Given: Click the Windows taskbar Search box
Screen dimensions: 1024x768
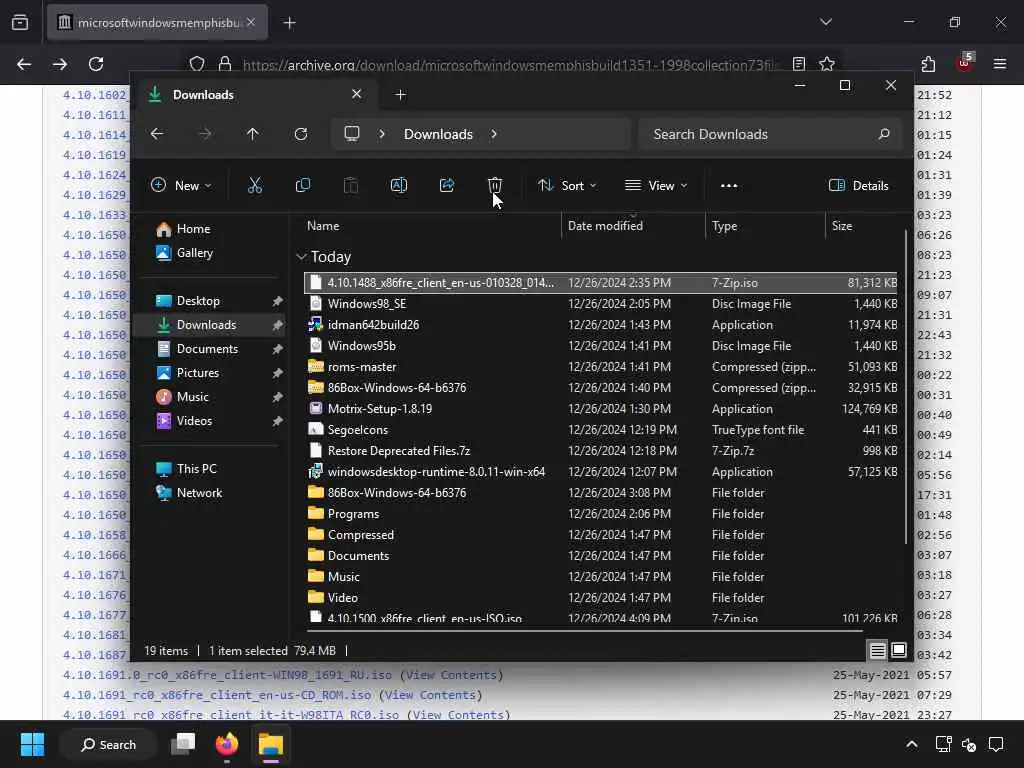Looking at the screenshot, I should 108,744.
